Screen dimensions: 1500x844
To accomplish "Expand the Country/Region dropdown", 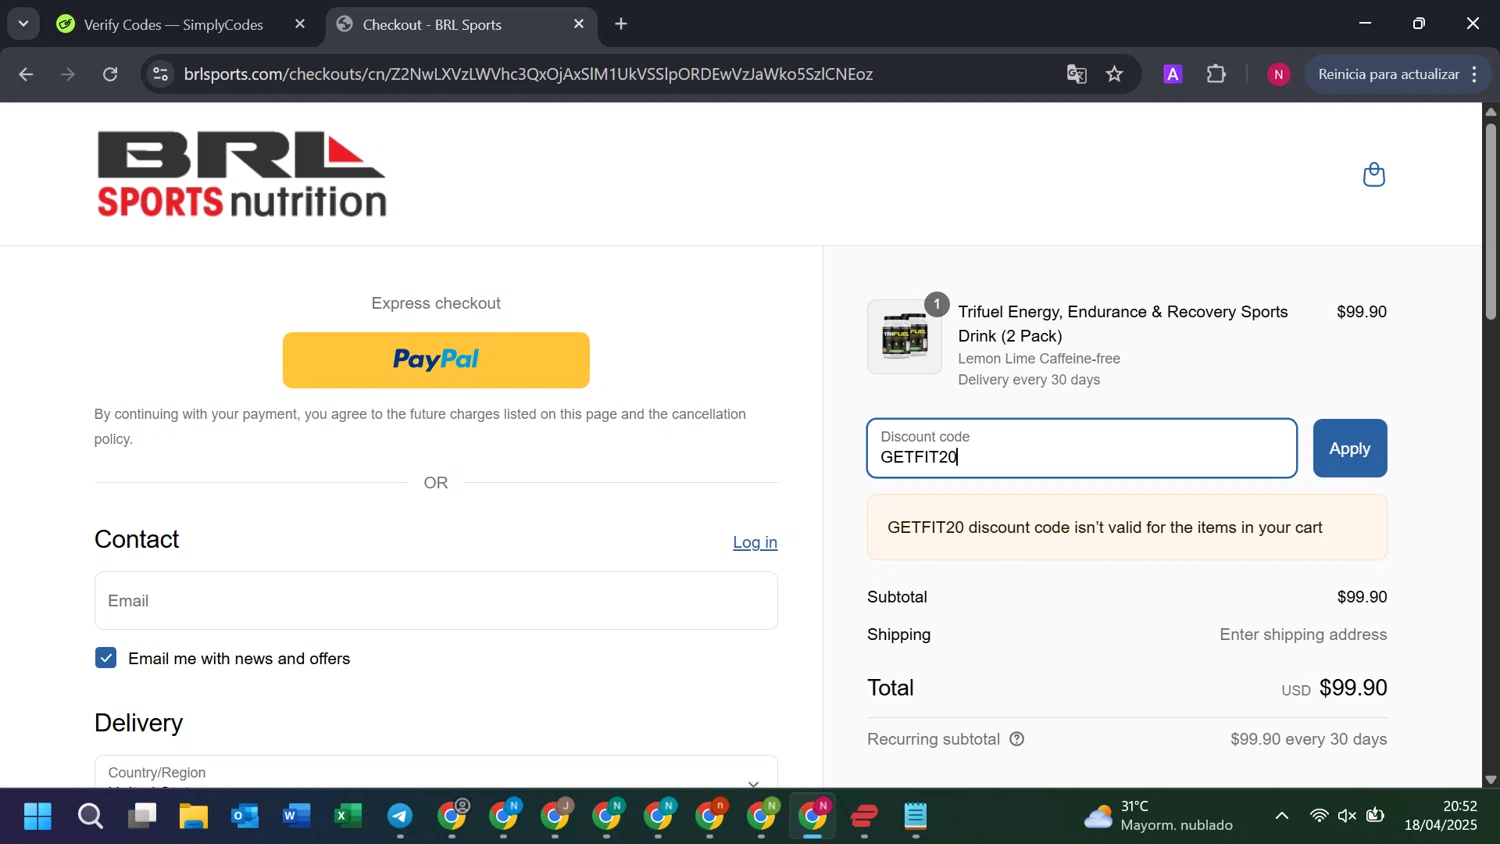I will click(436, 772).
